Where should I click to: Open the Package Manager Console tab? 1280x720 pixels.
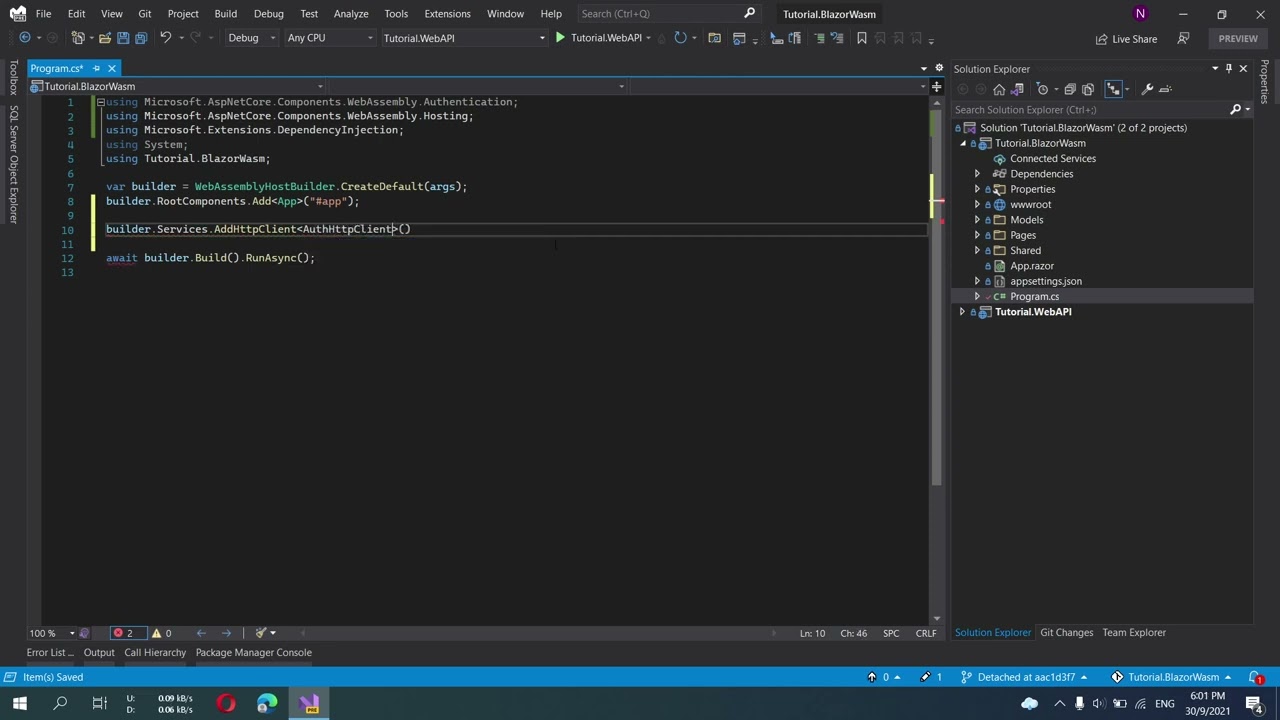tap(254, 653)
